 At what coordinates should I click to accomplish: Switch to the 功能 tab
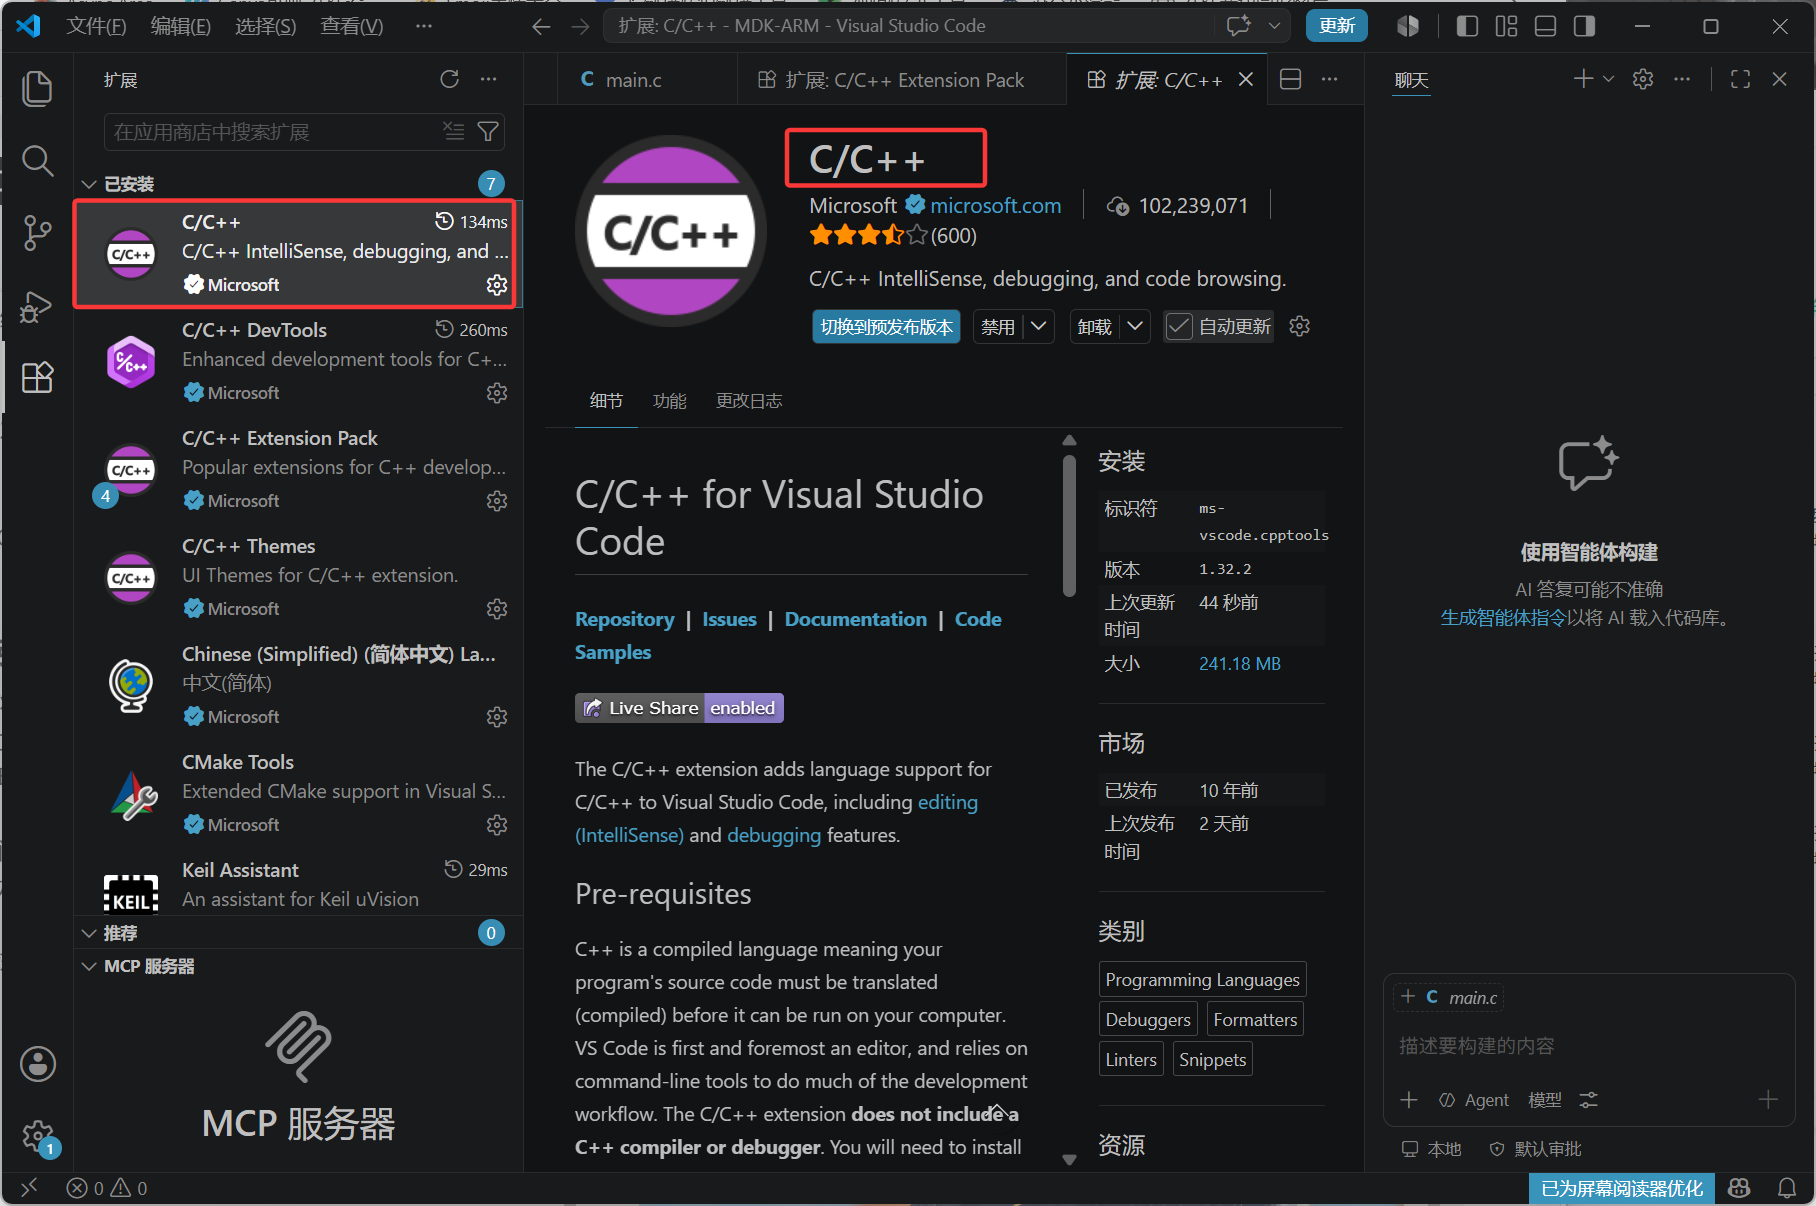pyautogui.click(x=670, y=401)
